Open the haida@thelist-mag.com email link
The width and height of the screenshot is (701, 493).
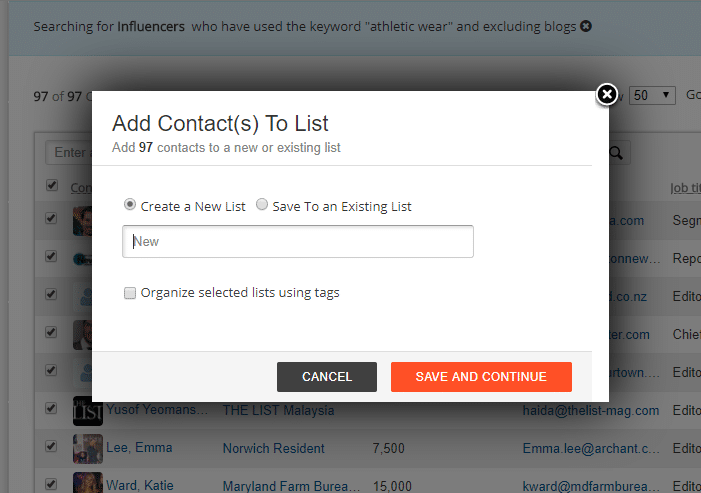pyautogui.click(x=591, y=411)
